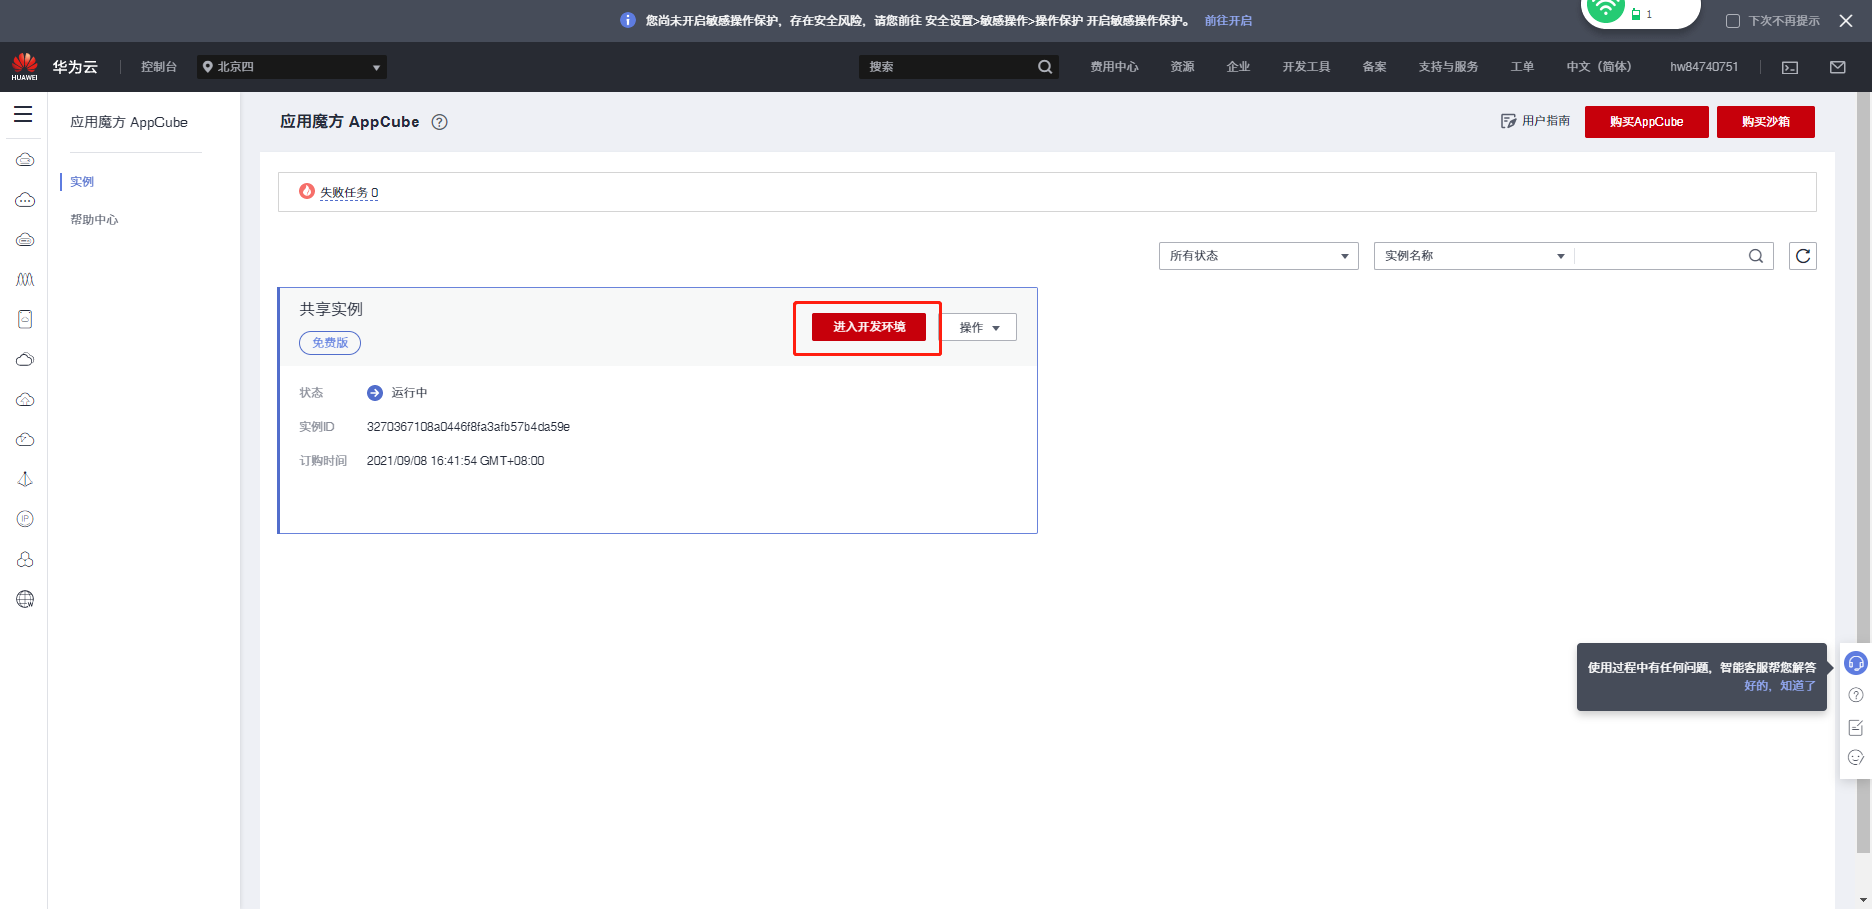Open the 资源 menu

(x=1182, y=67)
